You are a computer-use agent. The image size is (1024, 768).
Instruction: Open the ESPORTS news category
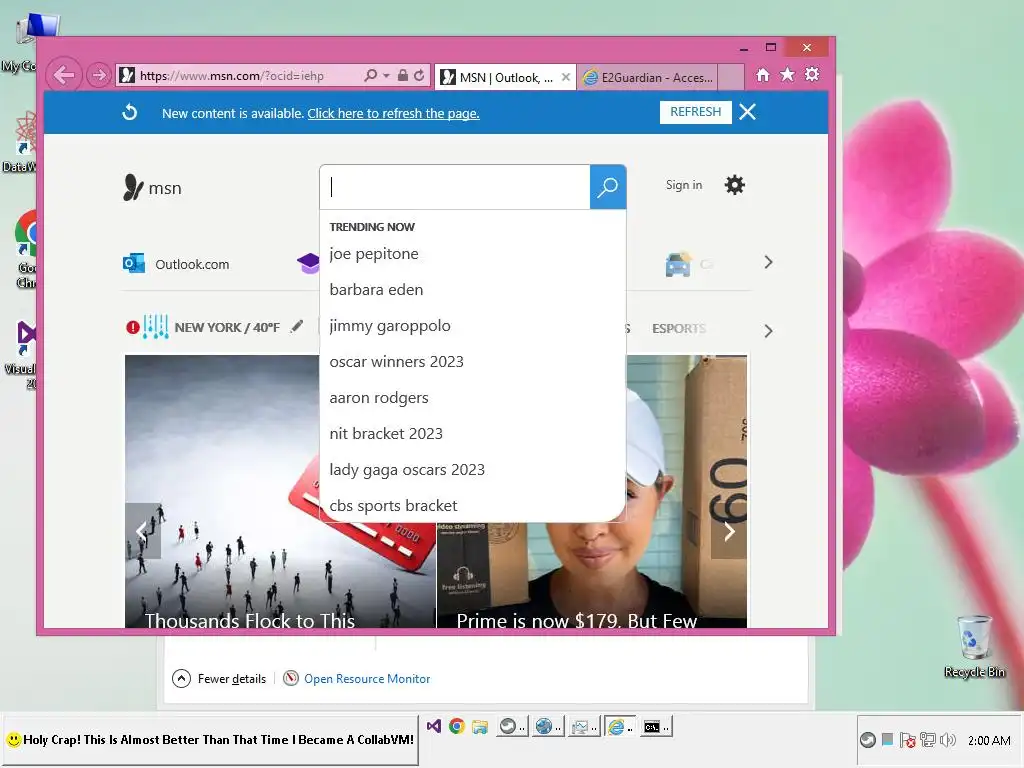pyautogui.click(x=679, y=328)
